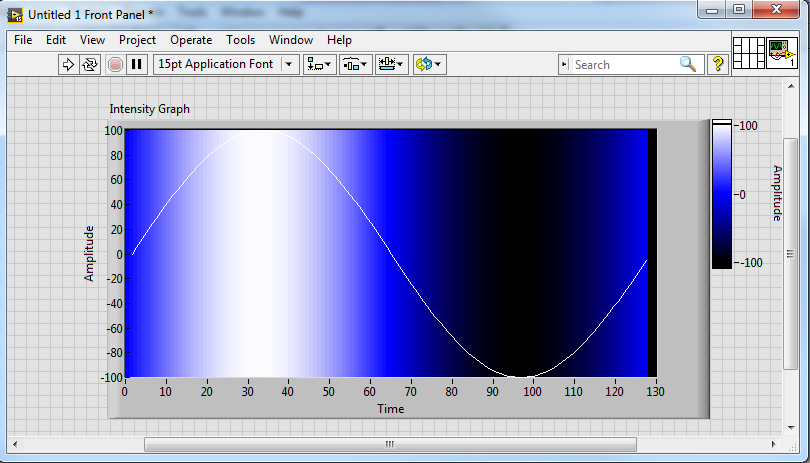Open the Tools menu

click(x=240, y=40)
